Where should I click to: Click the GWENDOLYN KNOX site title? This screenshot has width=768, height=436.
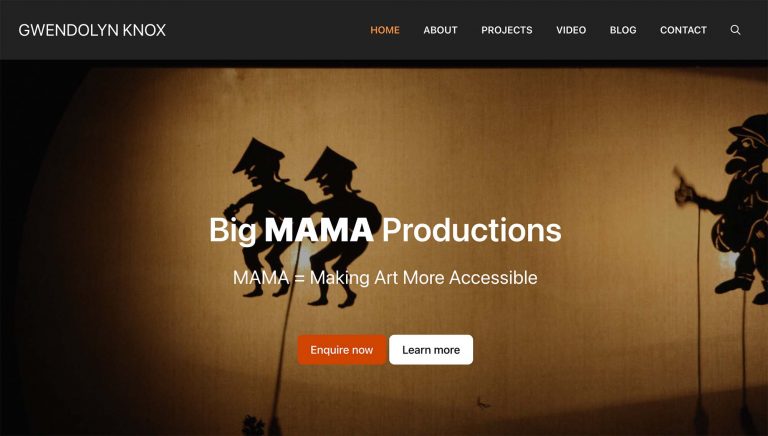92,30
